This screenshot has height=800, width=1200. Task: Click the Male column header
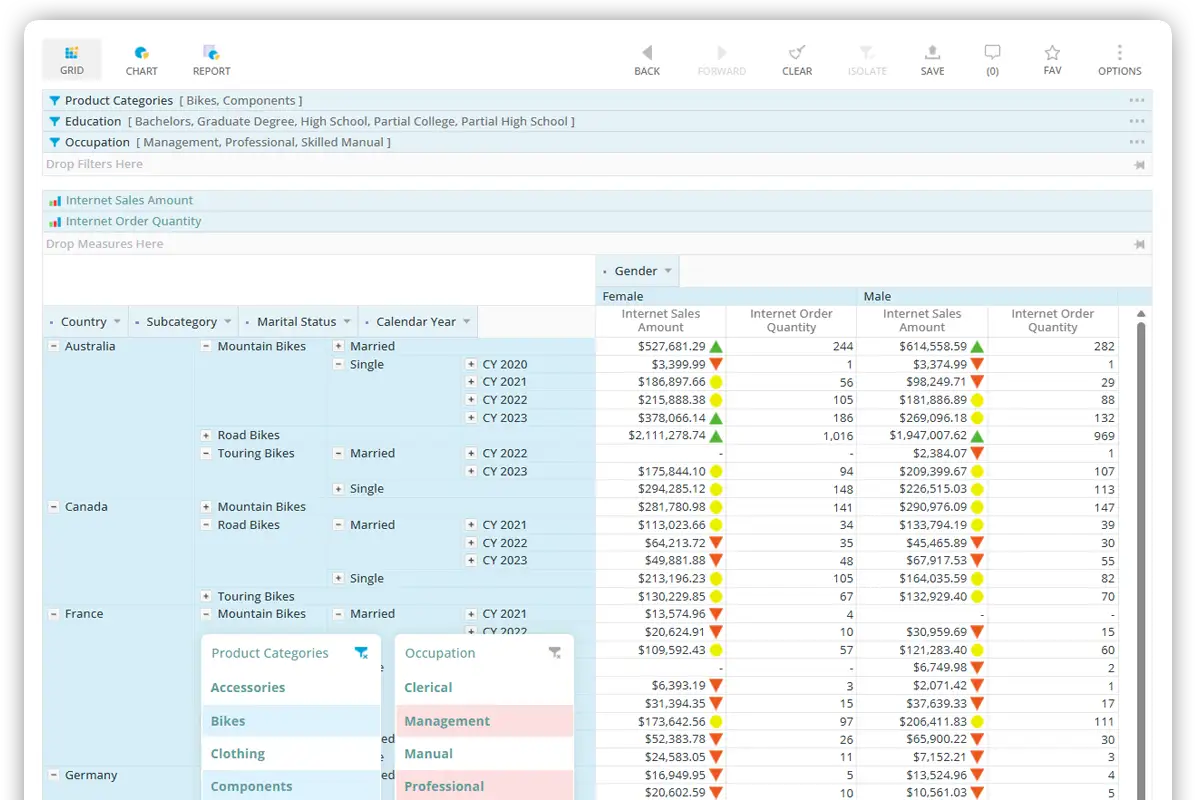point(988,297)
